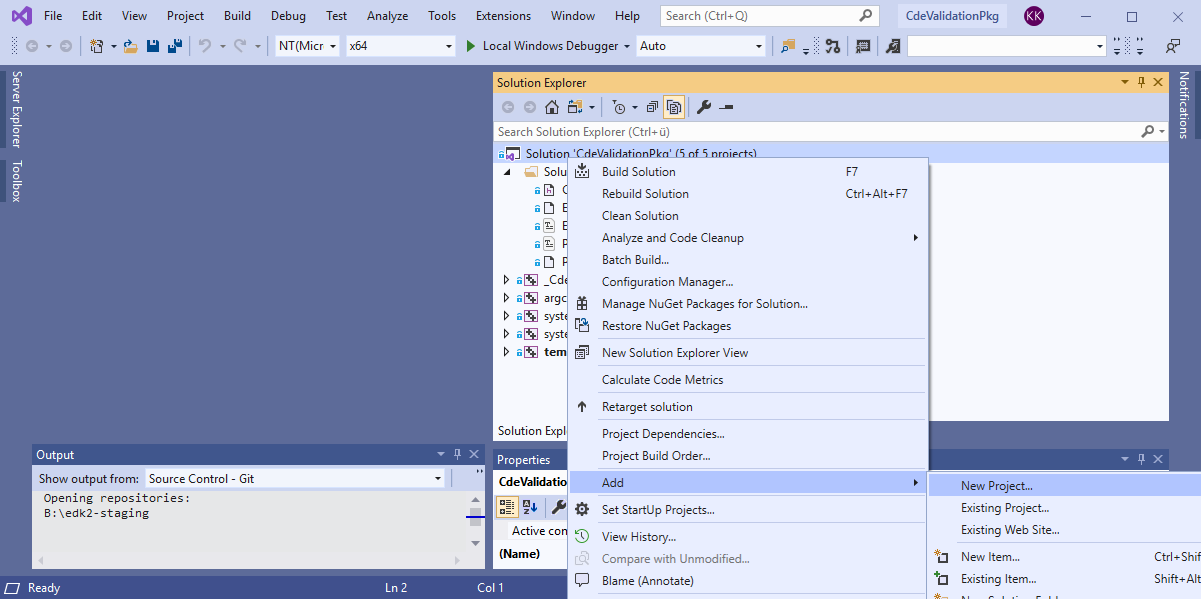Image resolution: width=1201 pixels, height=599 pixels.
Task: Start the Local Windows Debugger
Action: click(546, 46)
